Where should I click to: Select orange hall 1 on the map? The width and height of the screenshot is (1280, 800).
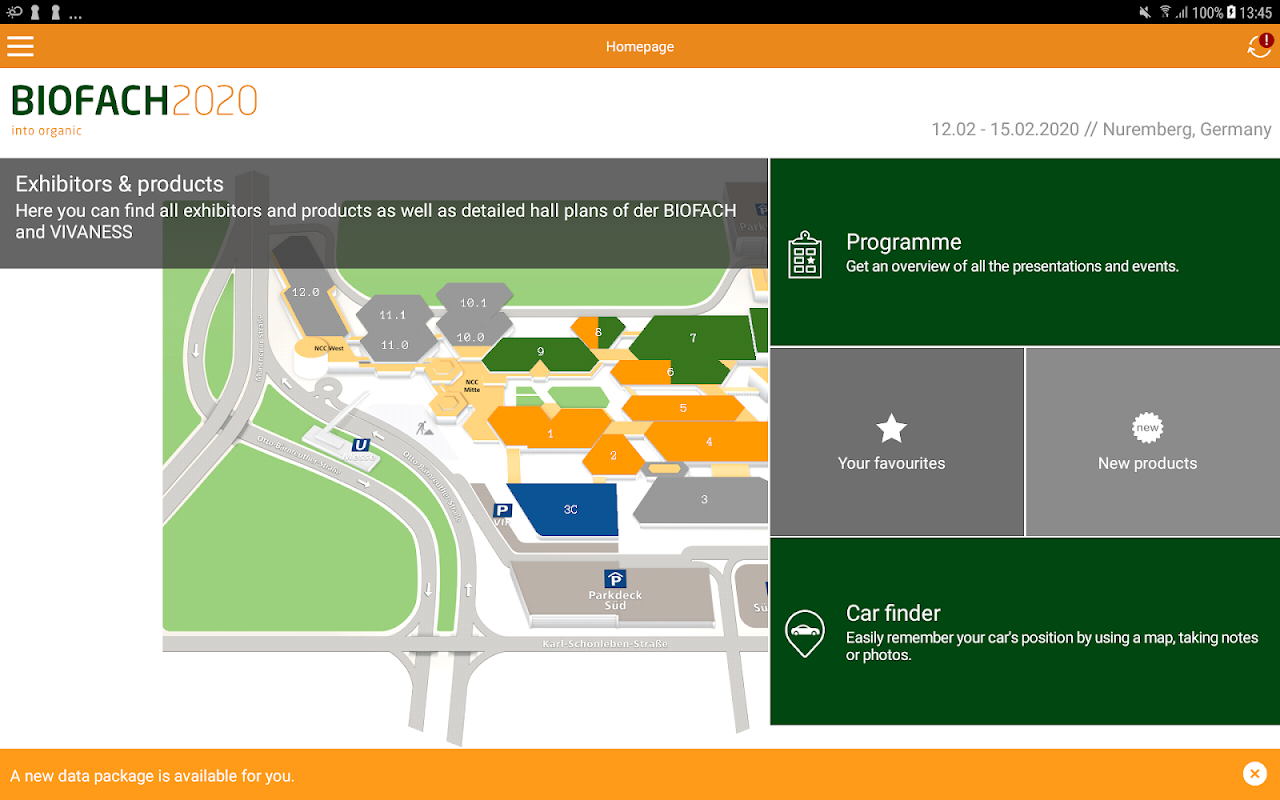coord(550,430)
